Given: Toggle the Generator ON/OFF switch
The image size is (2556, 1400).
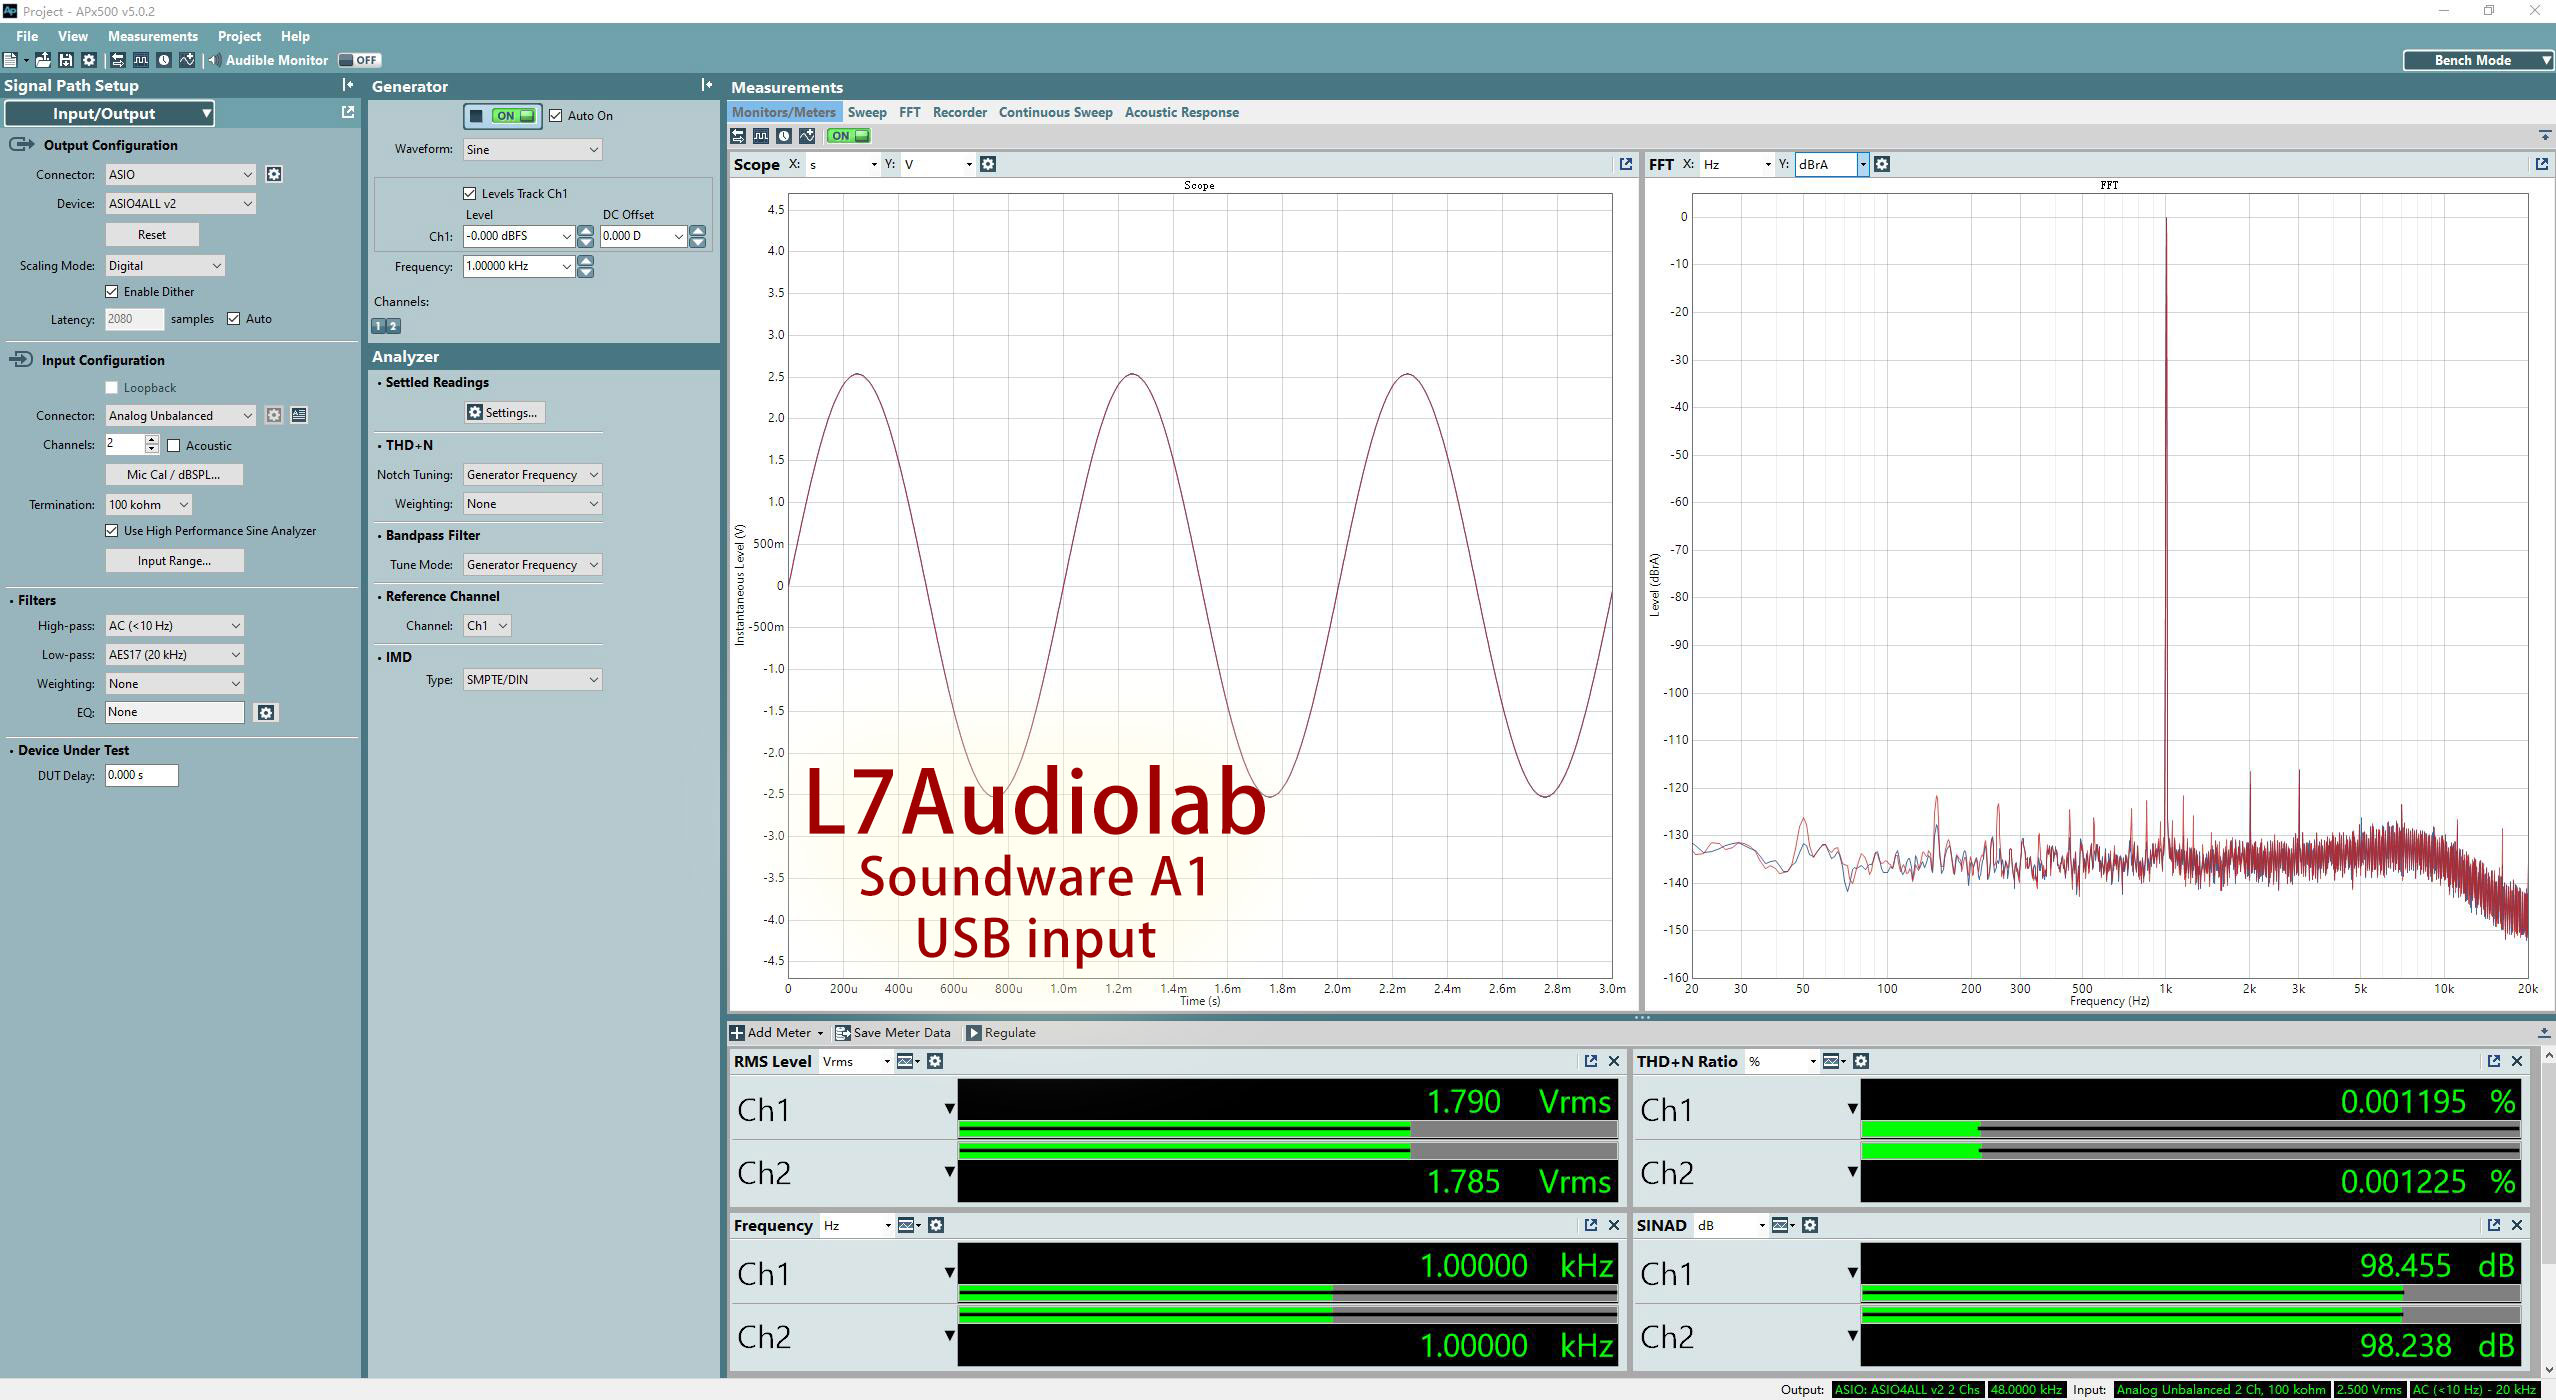Looking at the screenshot, I should point(500,116).
